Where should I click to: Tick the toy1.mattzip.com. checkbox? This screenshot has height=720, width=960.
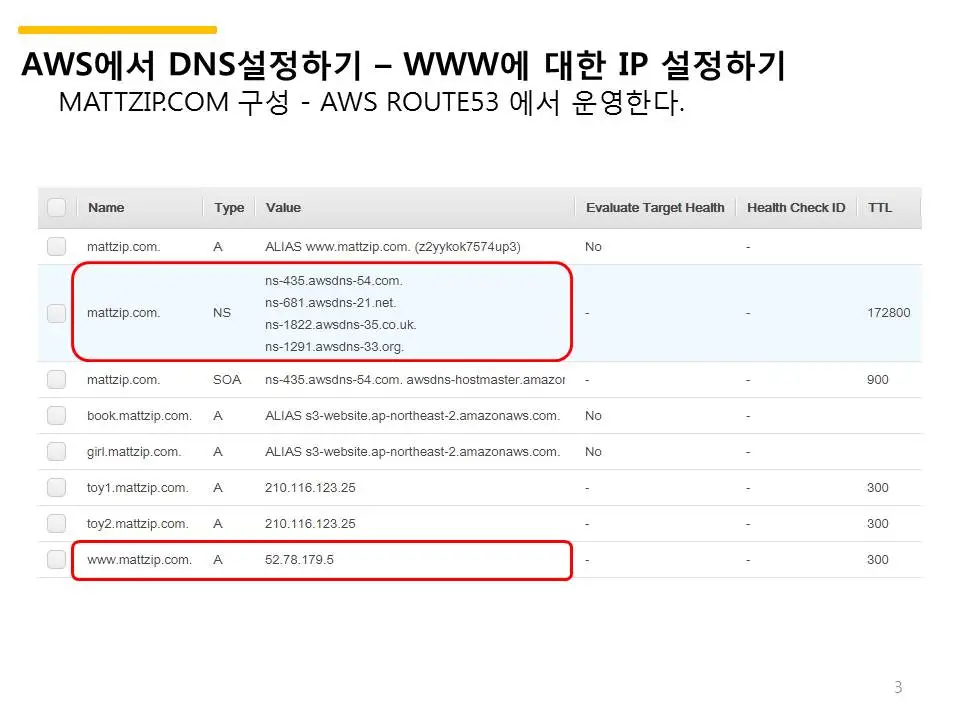(x=56, y=488)
